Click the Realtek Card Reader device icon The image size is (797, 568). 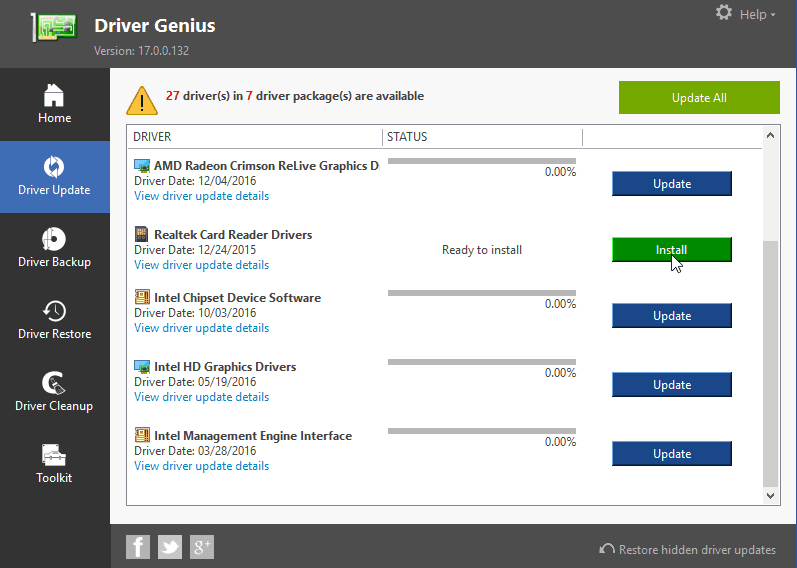click(x=141, y=234)
